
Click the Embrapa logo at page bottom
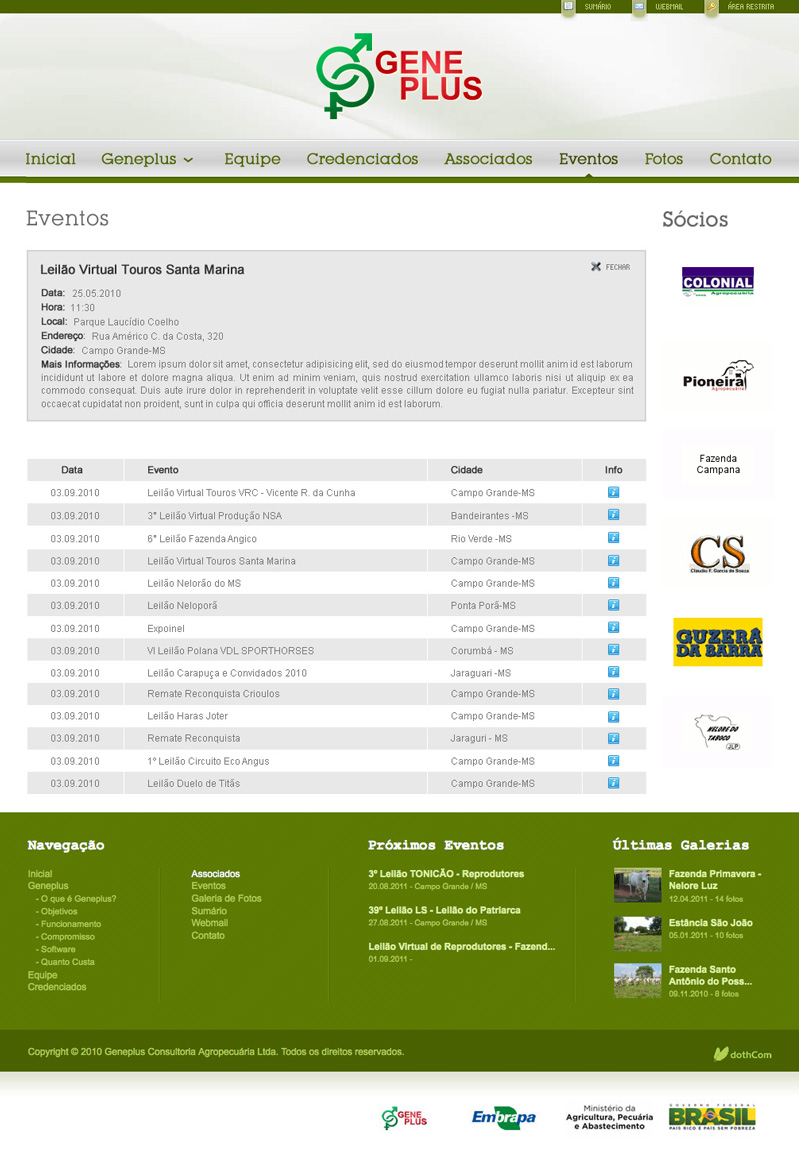pos(504,1117)
